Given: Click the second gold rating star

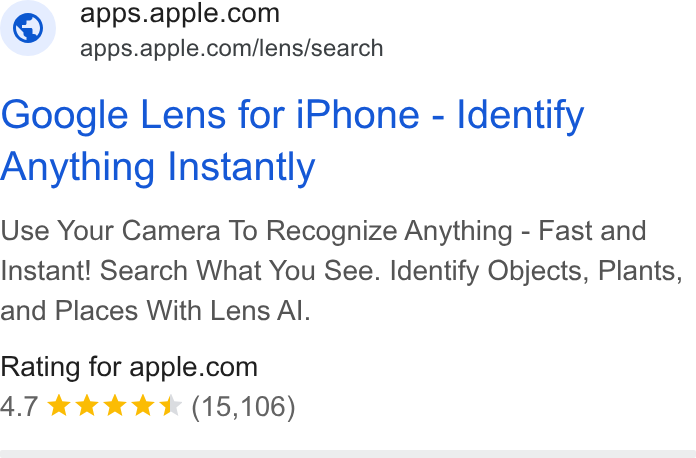Looking at the screenshot, I should click(87, 406).
